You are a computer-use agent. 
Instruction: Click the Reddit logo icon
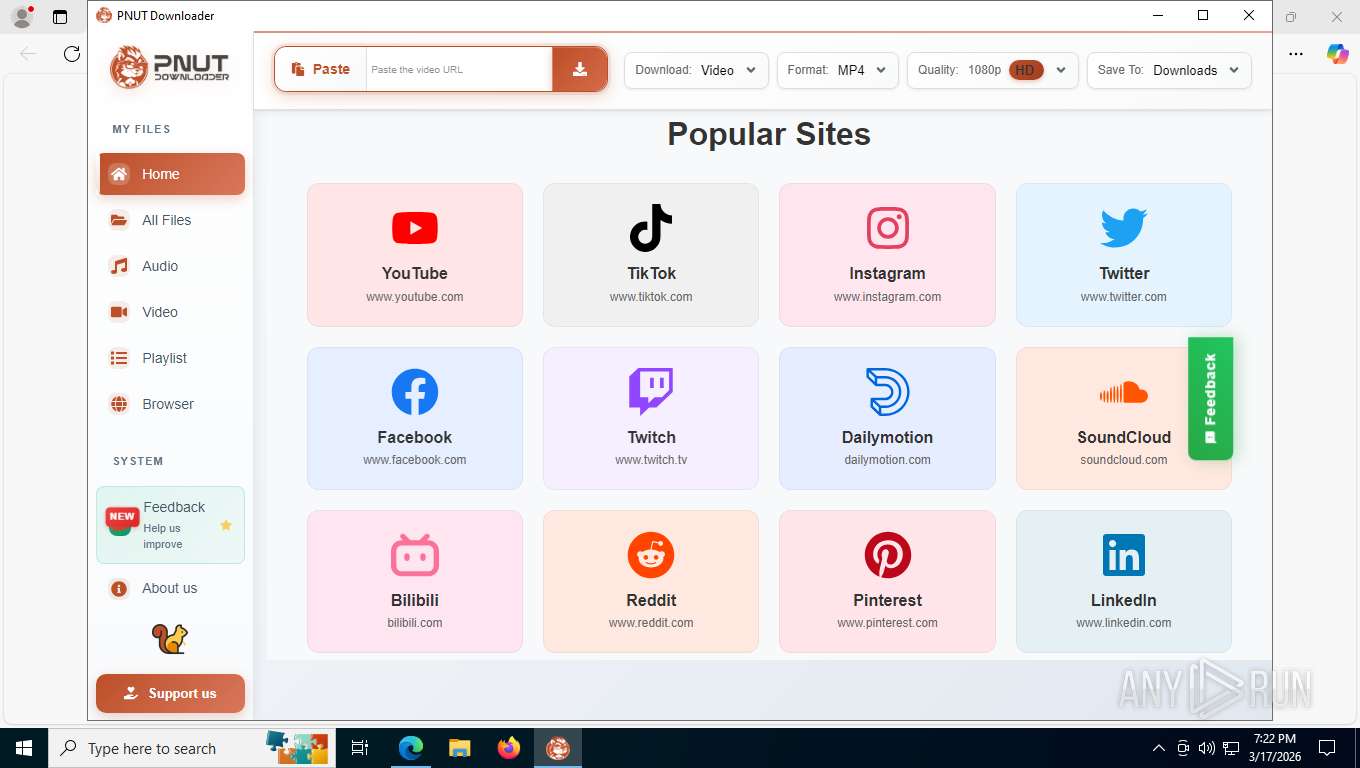(651, 555)
